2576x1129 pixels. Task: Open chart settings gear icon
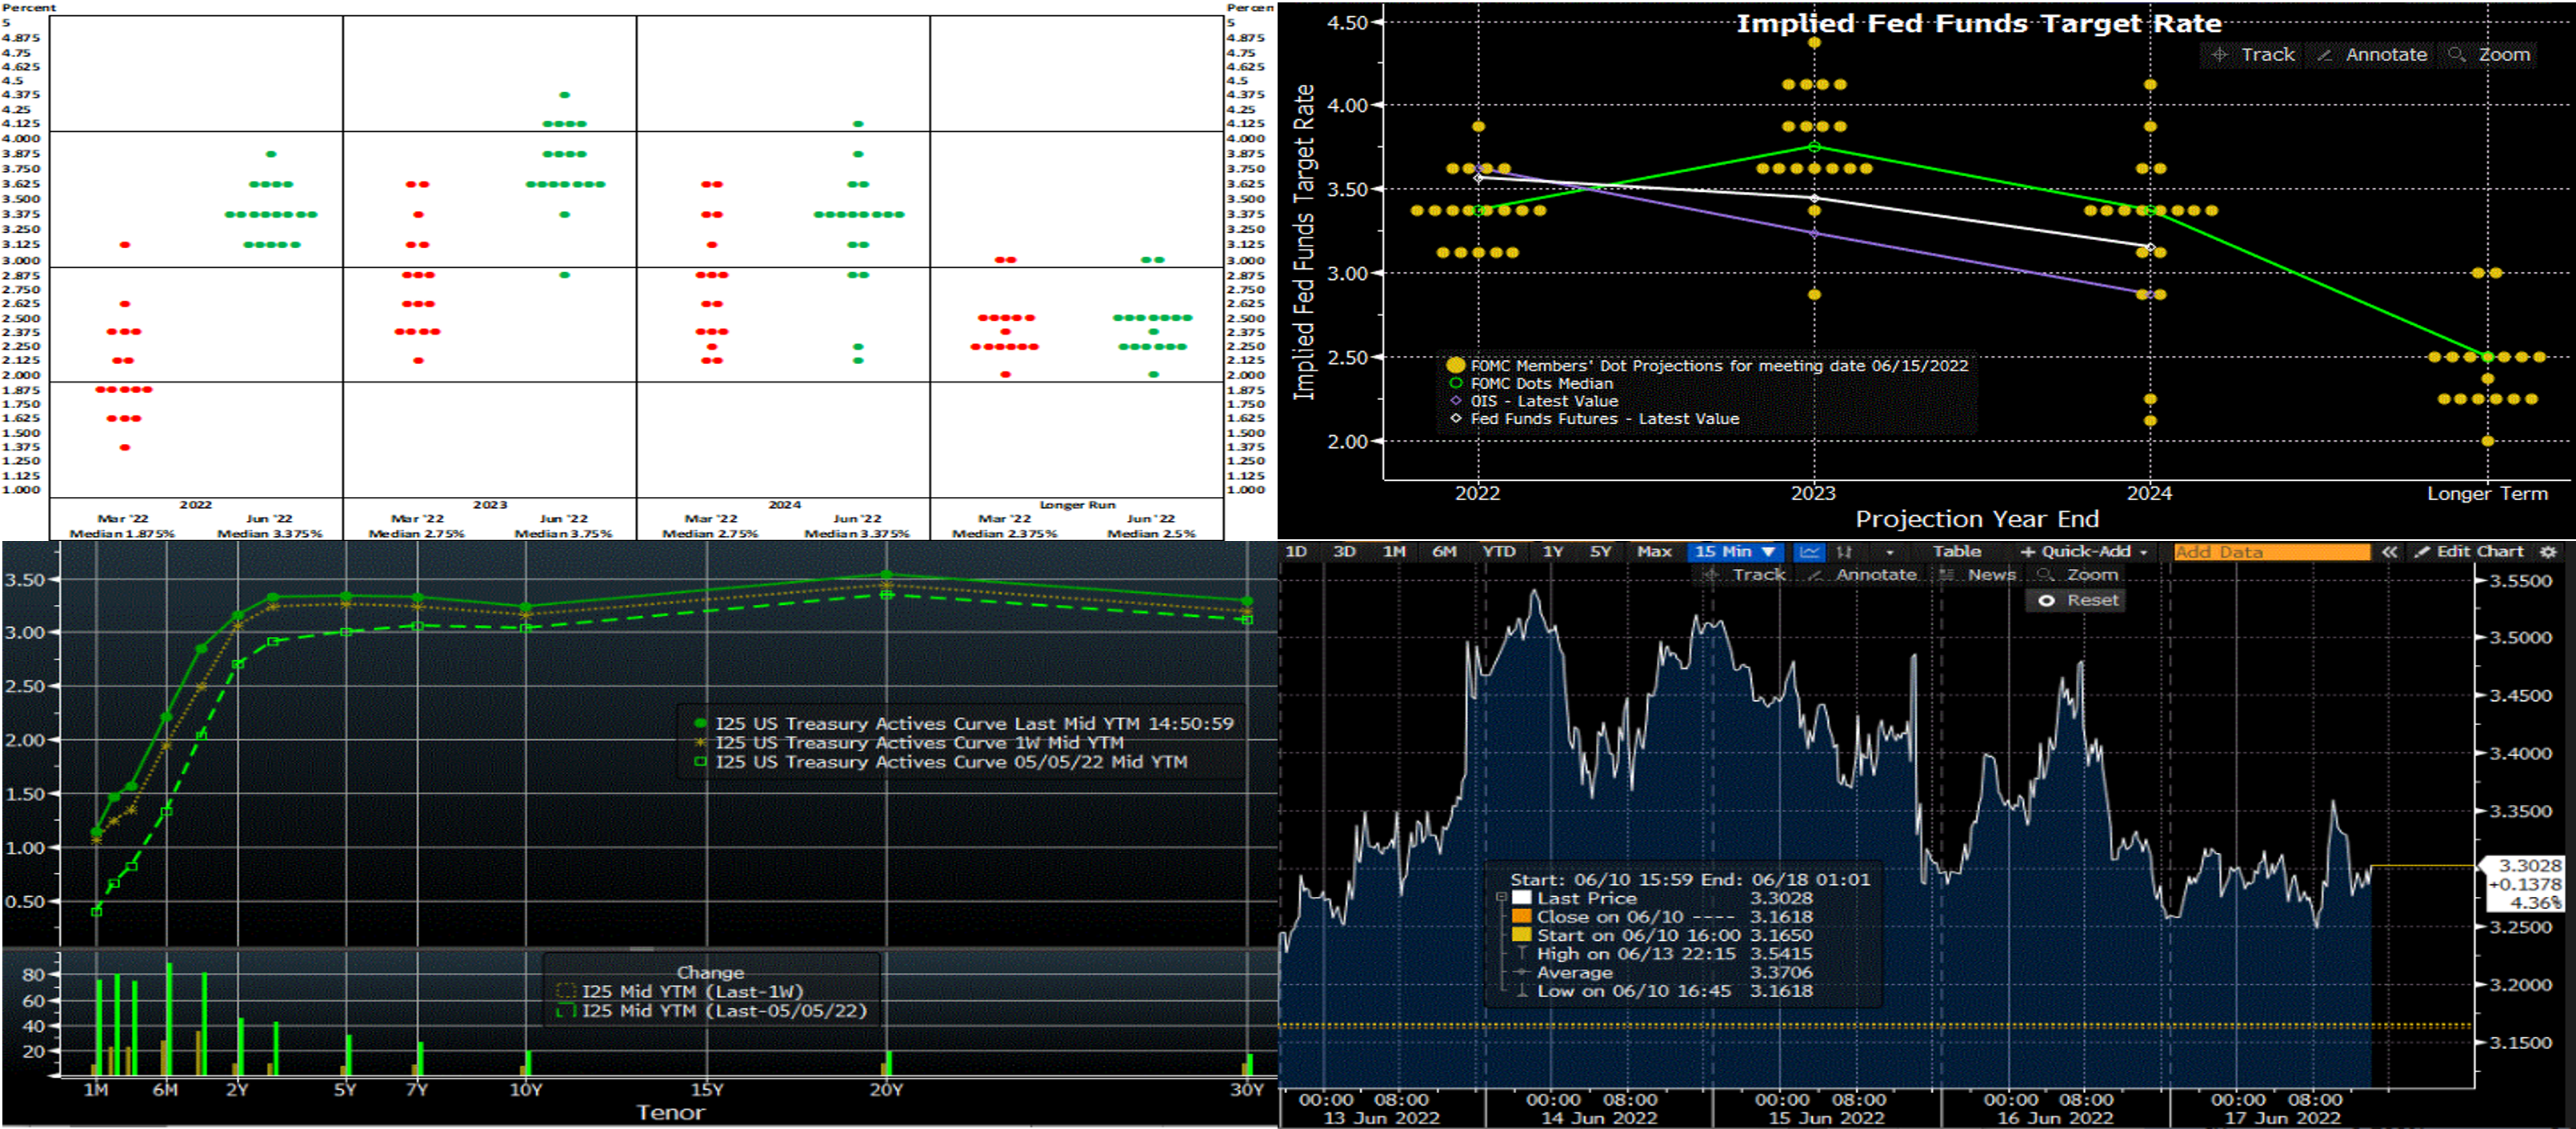coord(2548,552)
